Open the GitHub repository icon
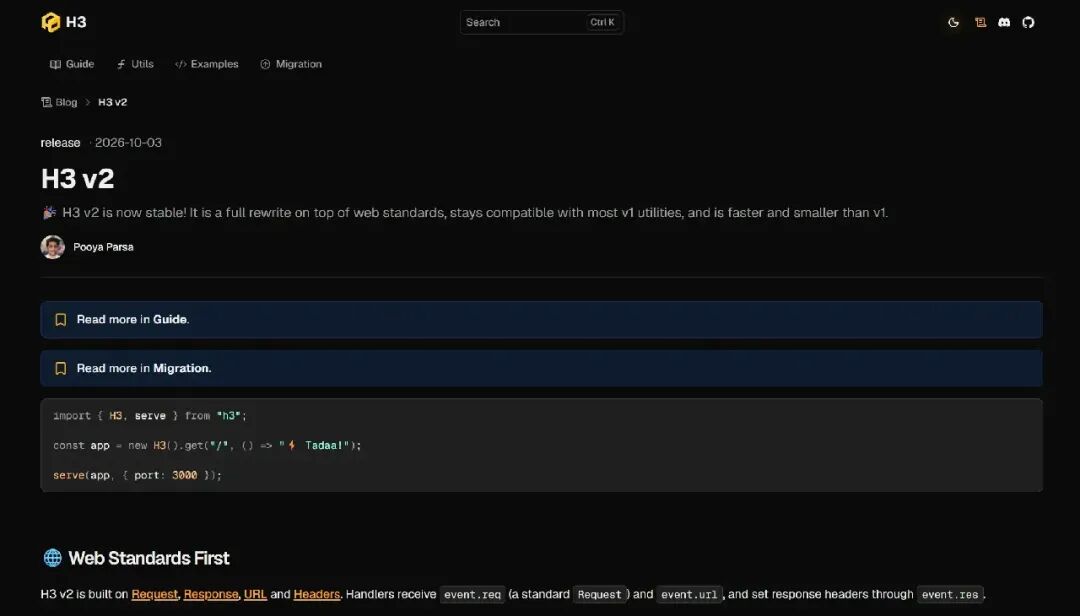The image size is (1080, 616). [x=1028, y=23]
